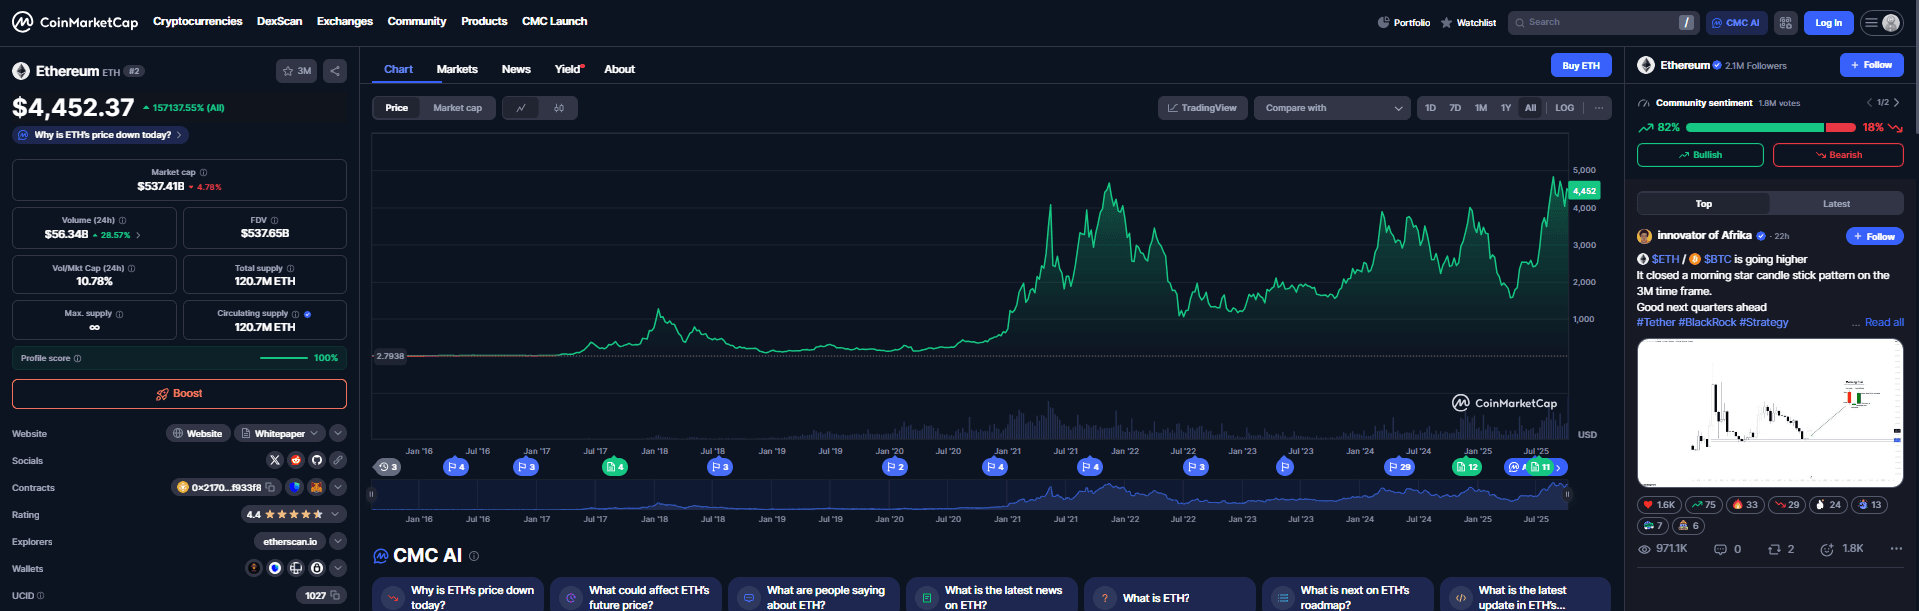The height and width of the screenshot is (611, 1919).
Task: Open the first wallet icon in Wallets row
Action: 254,568
